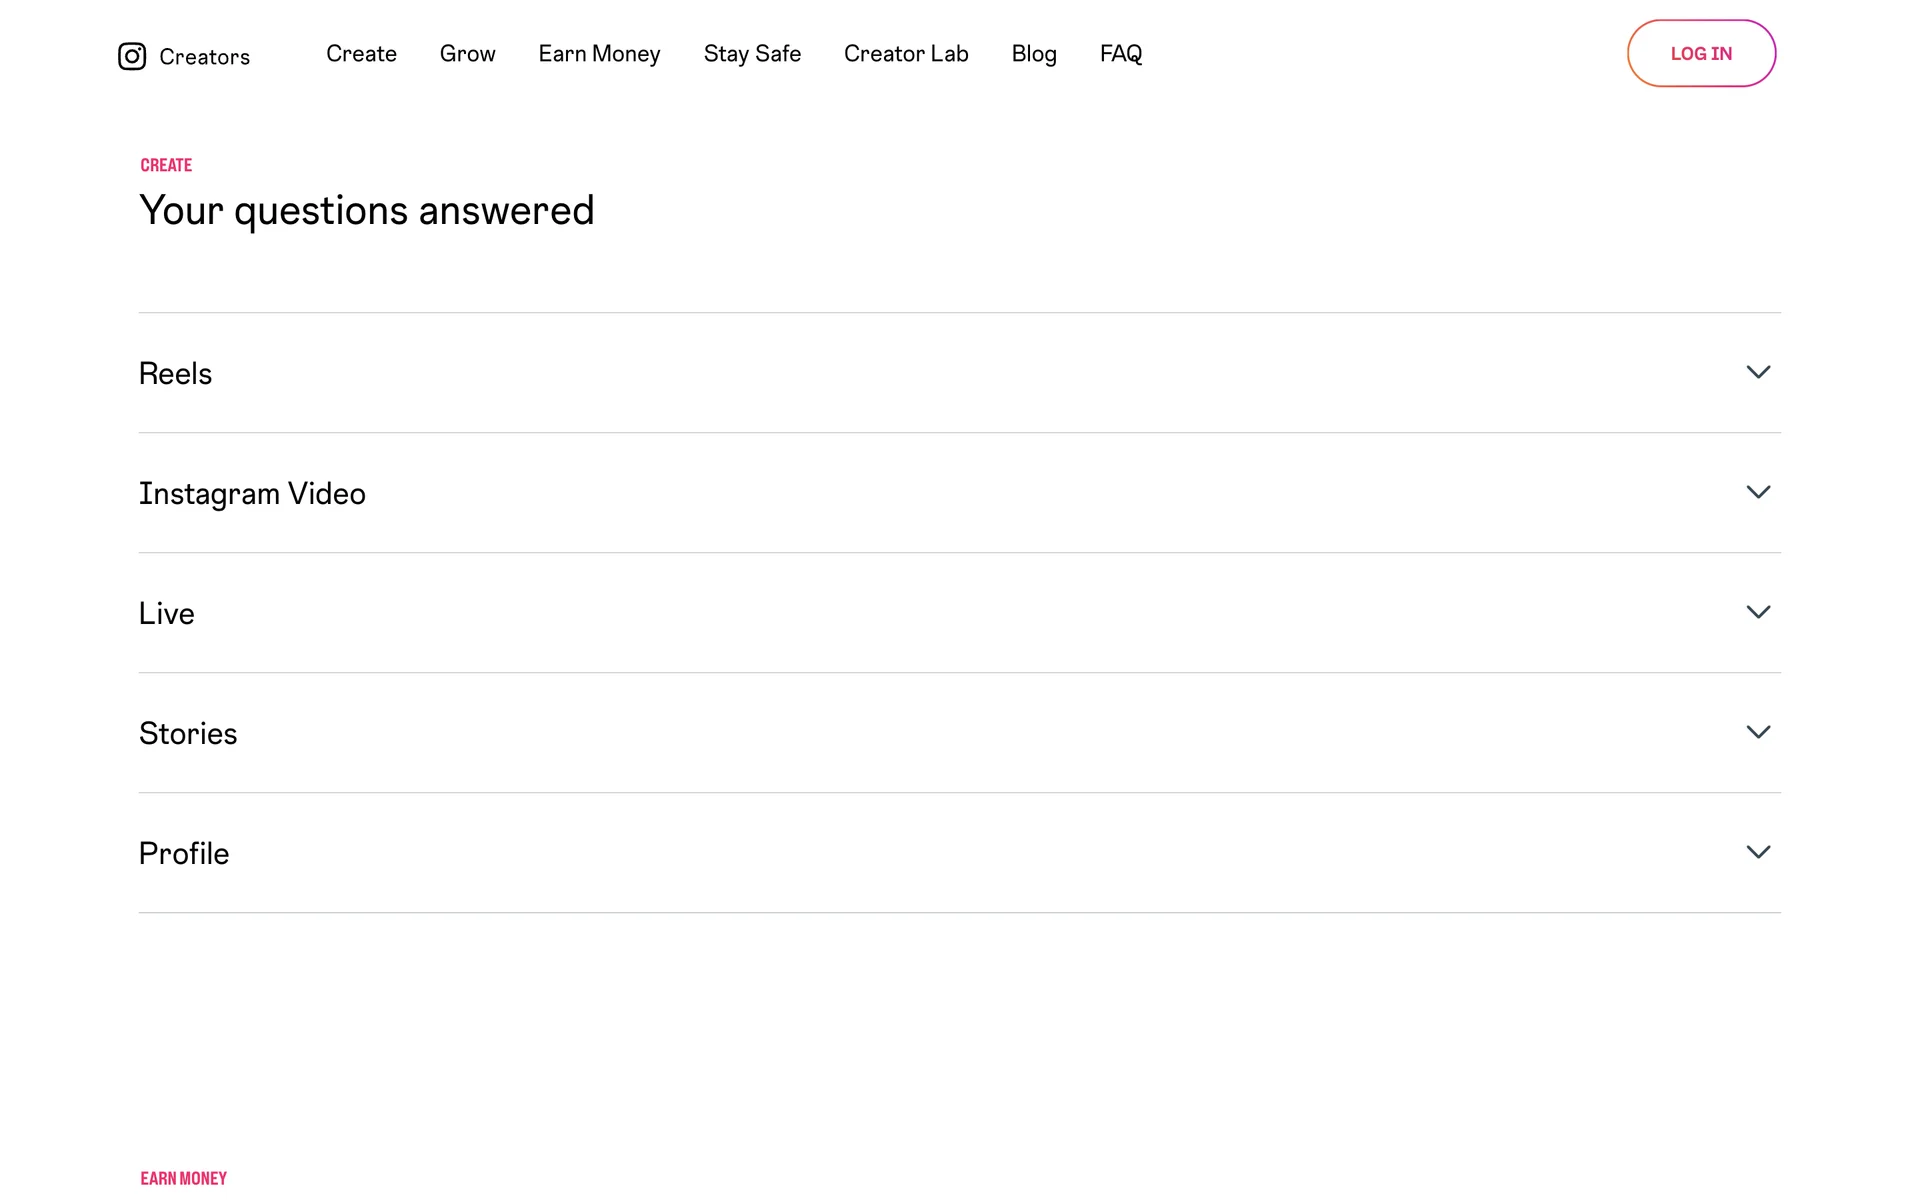Open the Create menu item
This screenshot has height=1200, width=1920.
361,54
